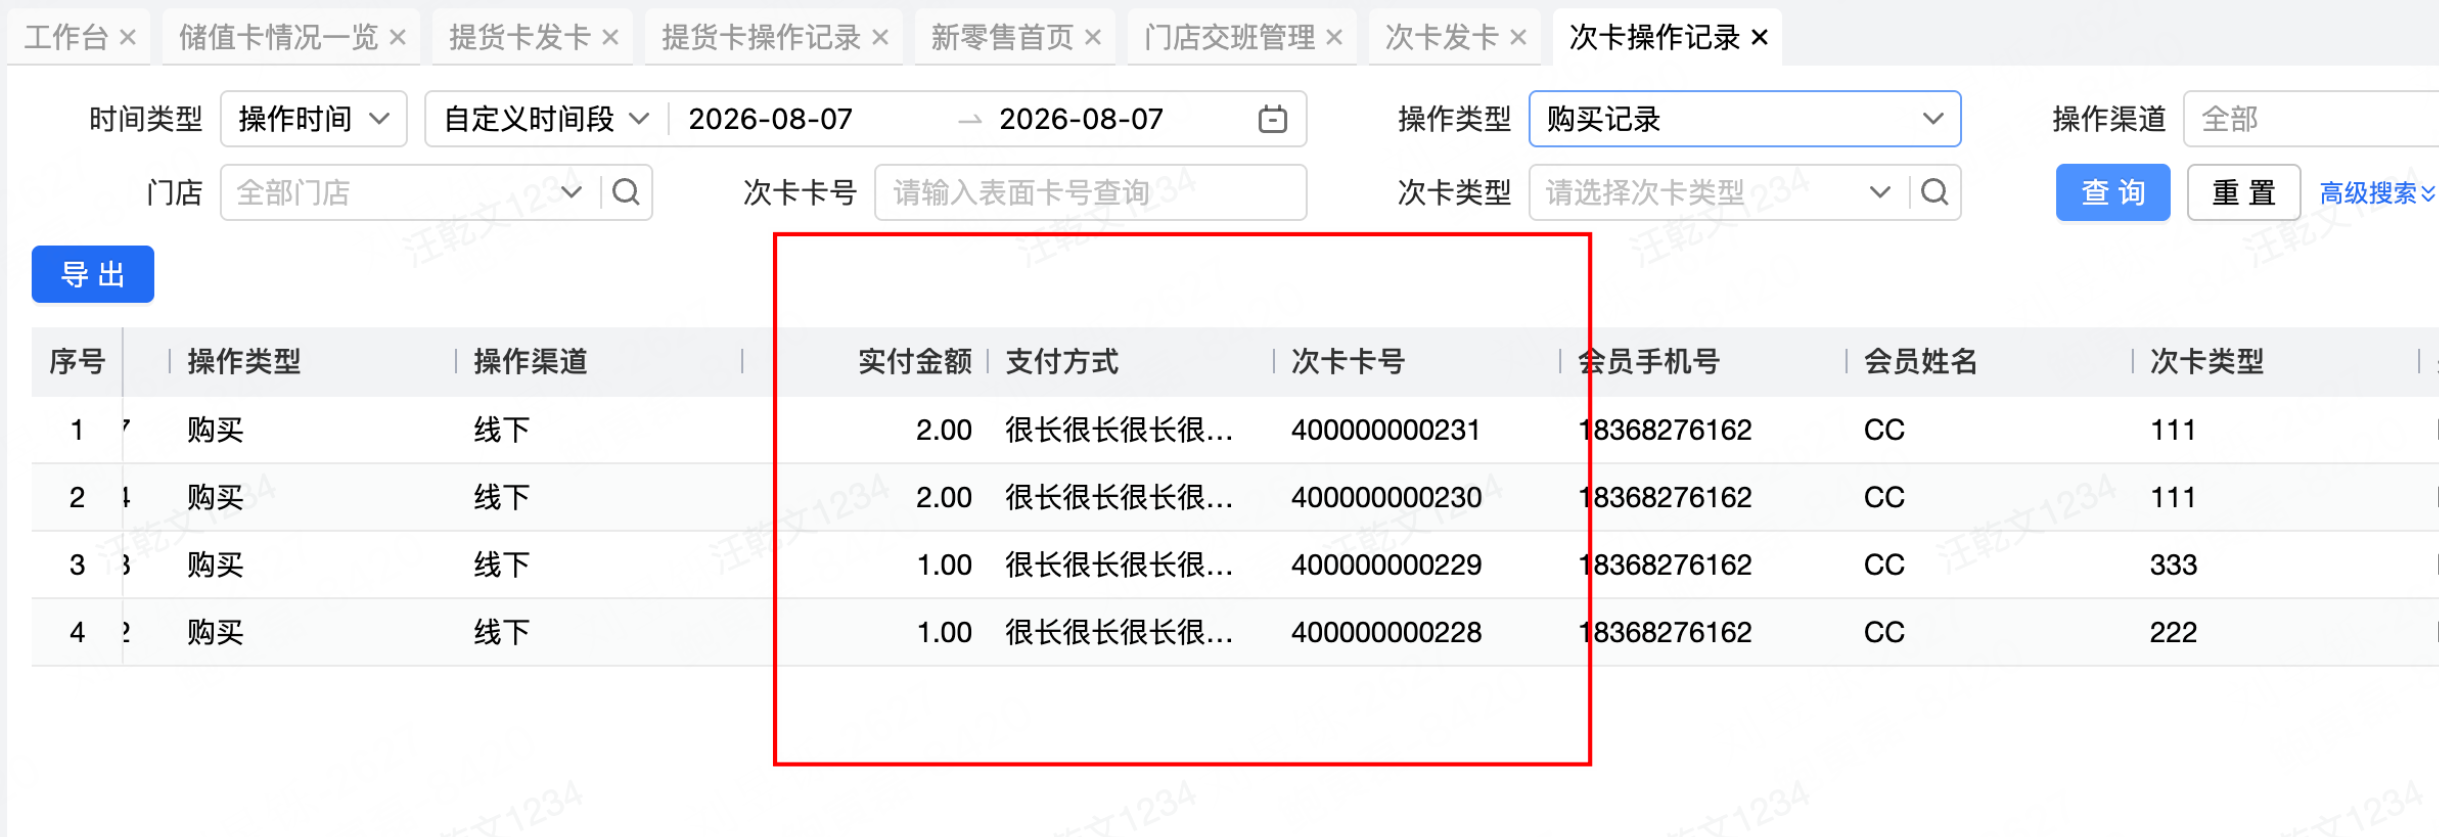Open the 请选择次卡类型 dropdown
The image size is (2439, 837).
[1718, 192]
